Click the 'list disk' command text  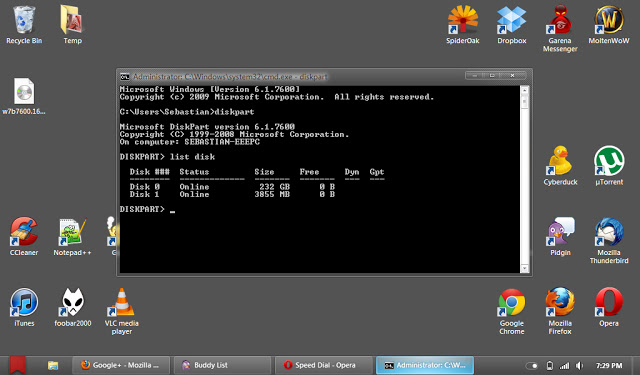point(192,157)
